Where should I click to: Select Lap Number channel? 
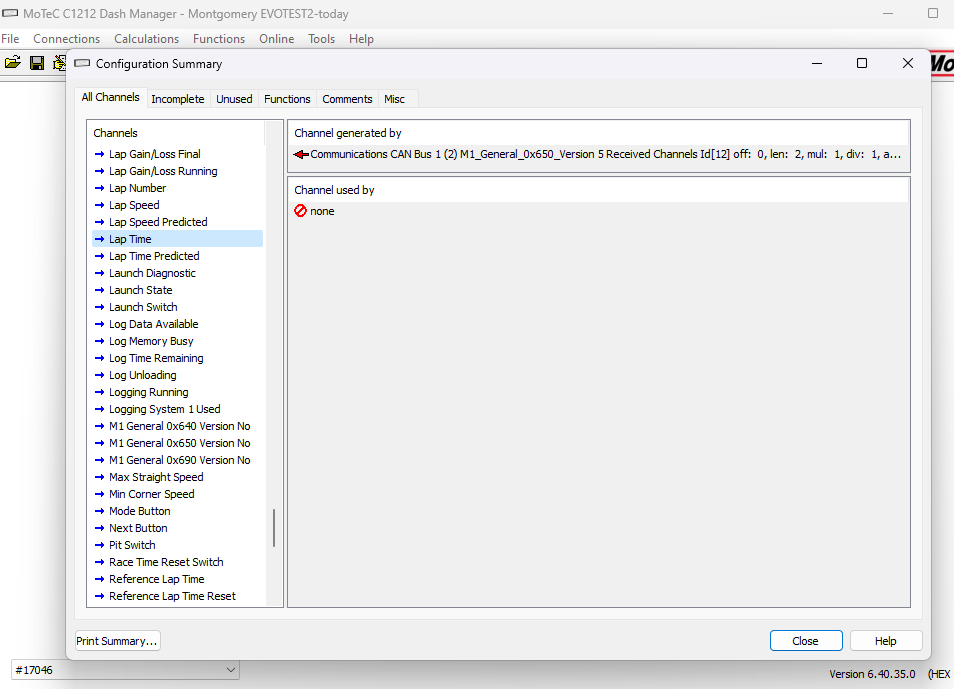178,189
